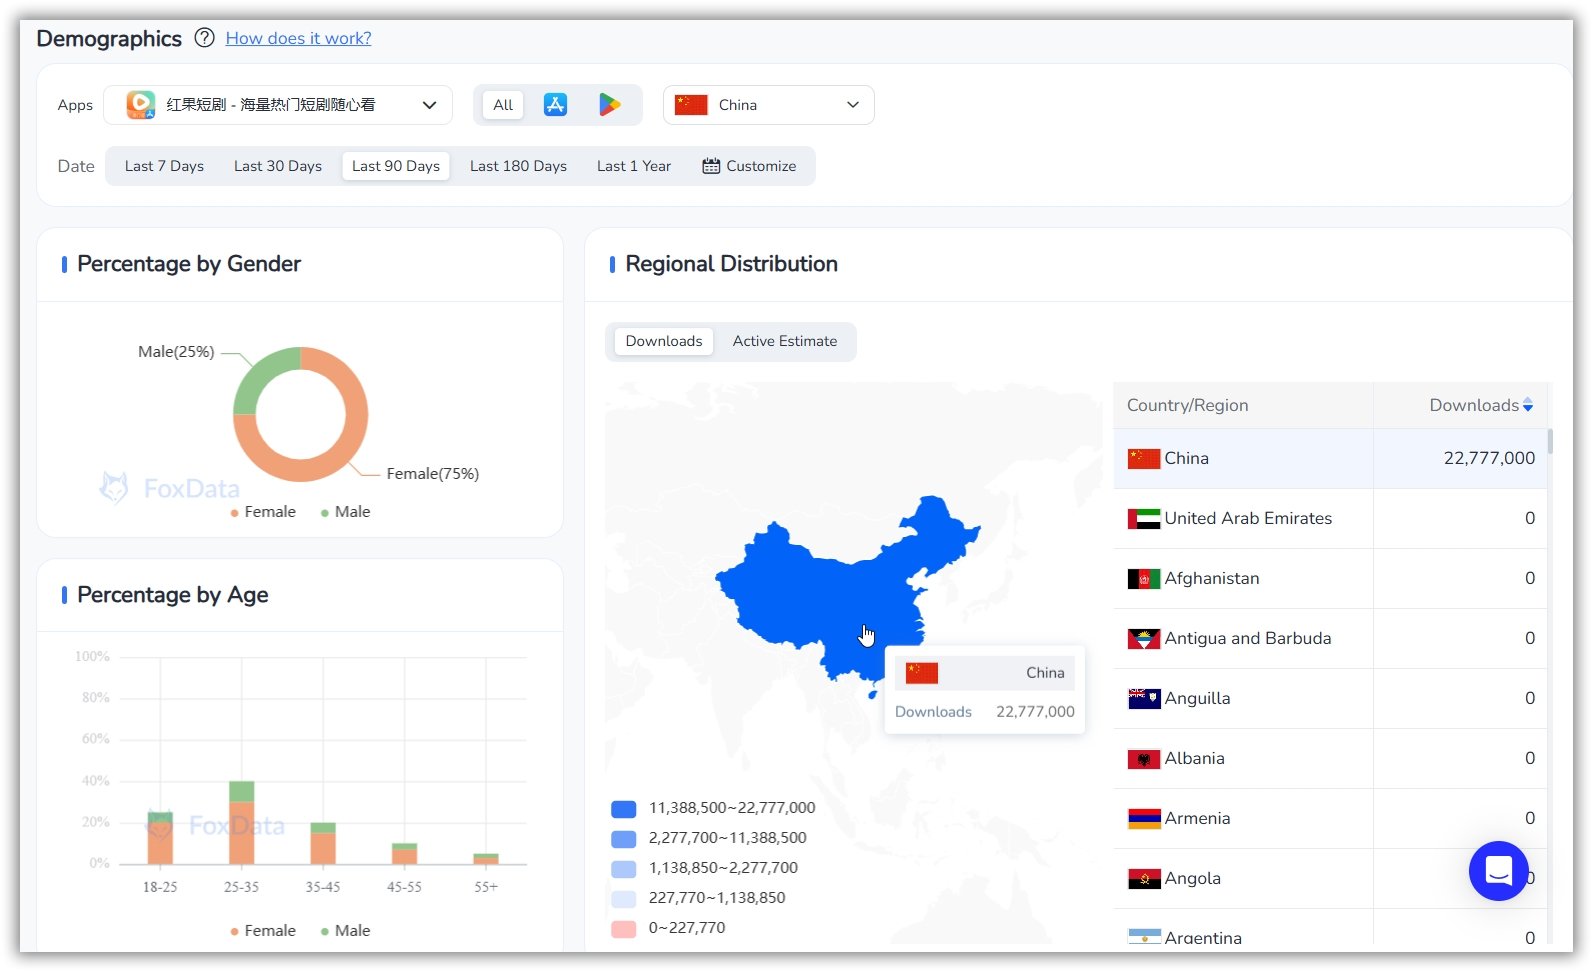The width and height of the screenshot is (1593, 972).
Task: Click the China flag in the map tooltip
Action: [x=922, y=673]
